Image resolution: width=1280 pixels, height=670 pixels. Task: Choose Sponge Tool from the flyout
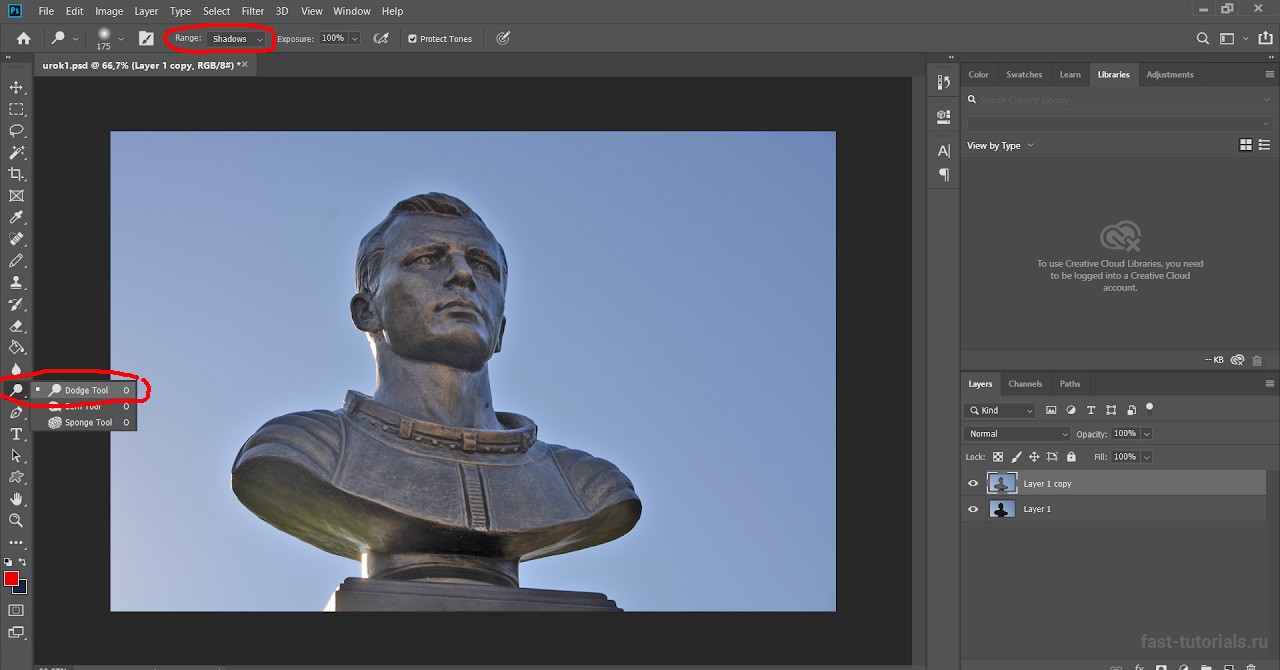point(88,423)
